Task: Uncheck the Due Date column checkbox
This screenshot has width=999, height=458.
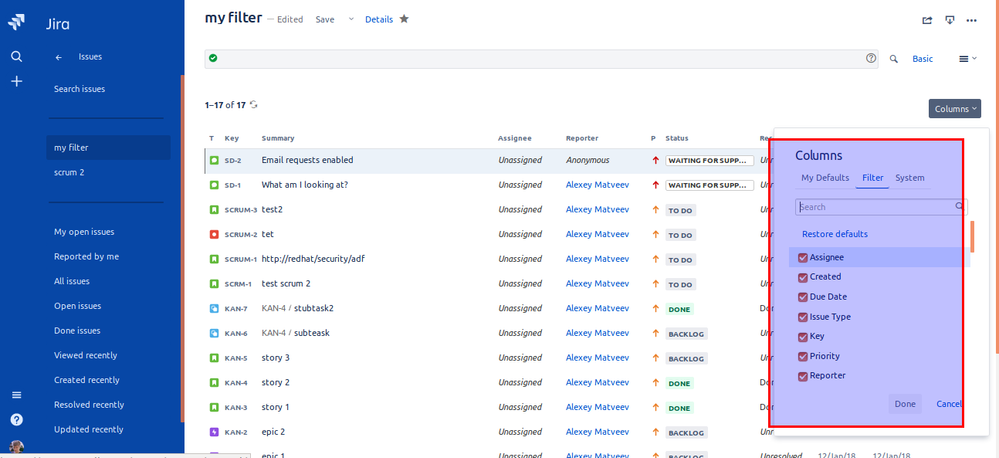Action: [x=803, y=297]
